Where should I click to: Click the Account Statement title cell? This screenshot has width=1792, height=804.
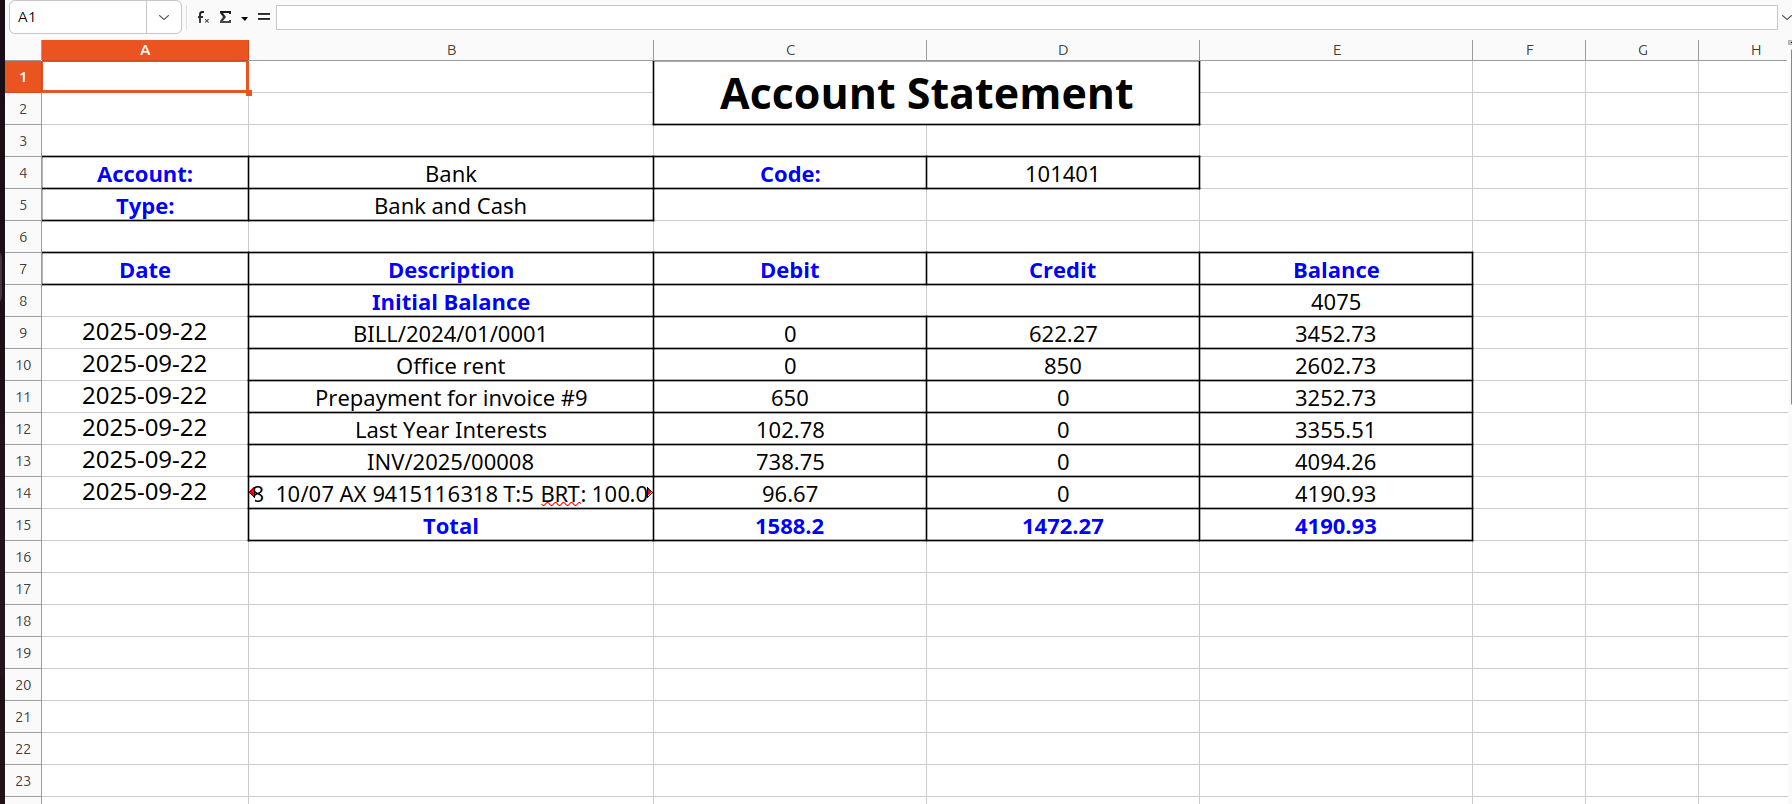click(x=926, y=93)
